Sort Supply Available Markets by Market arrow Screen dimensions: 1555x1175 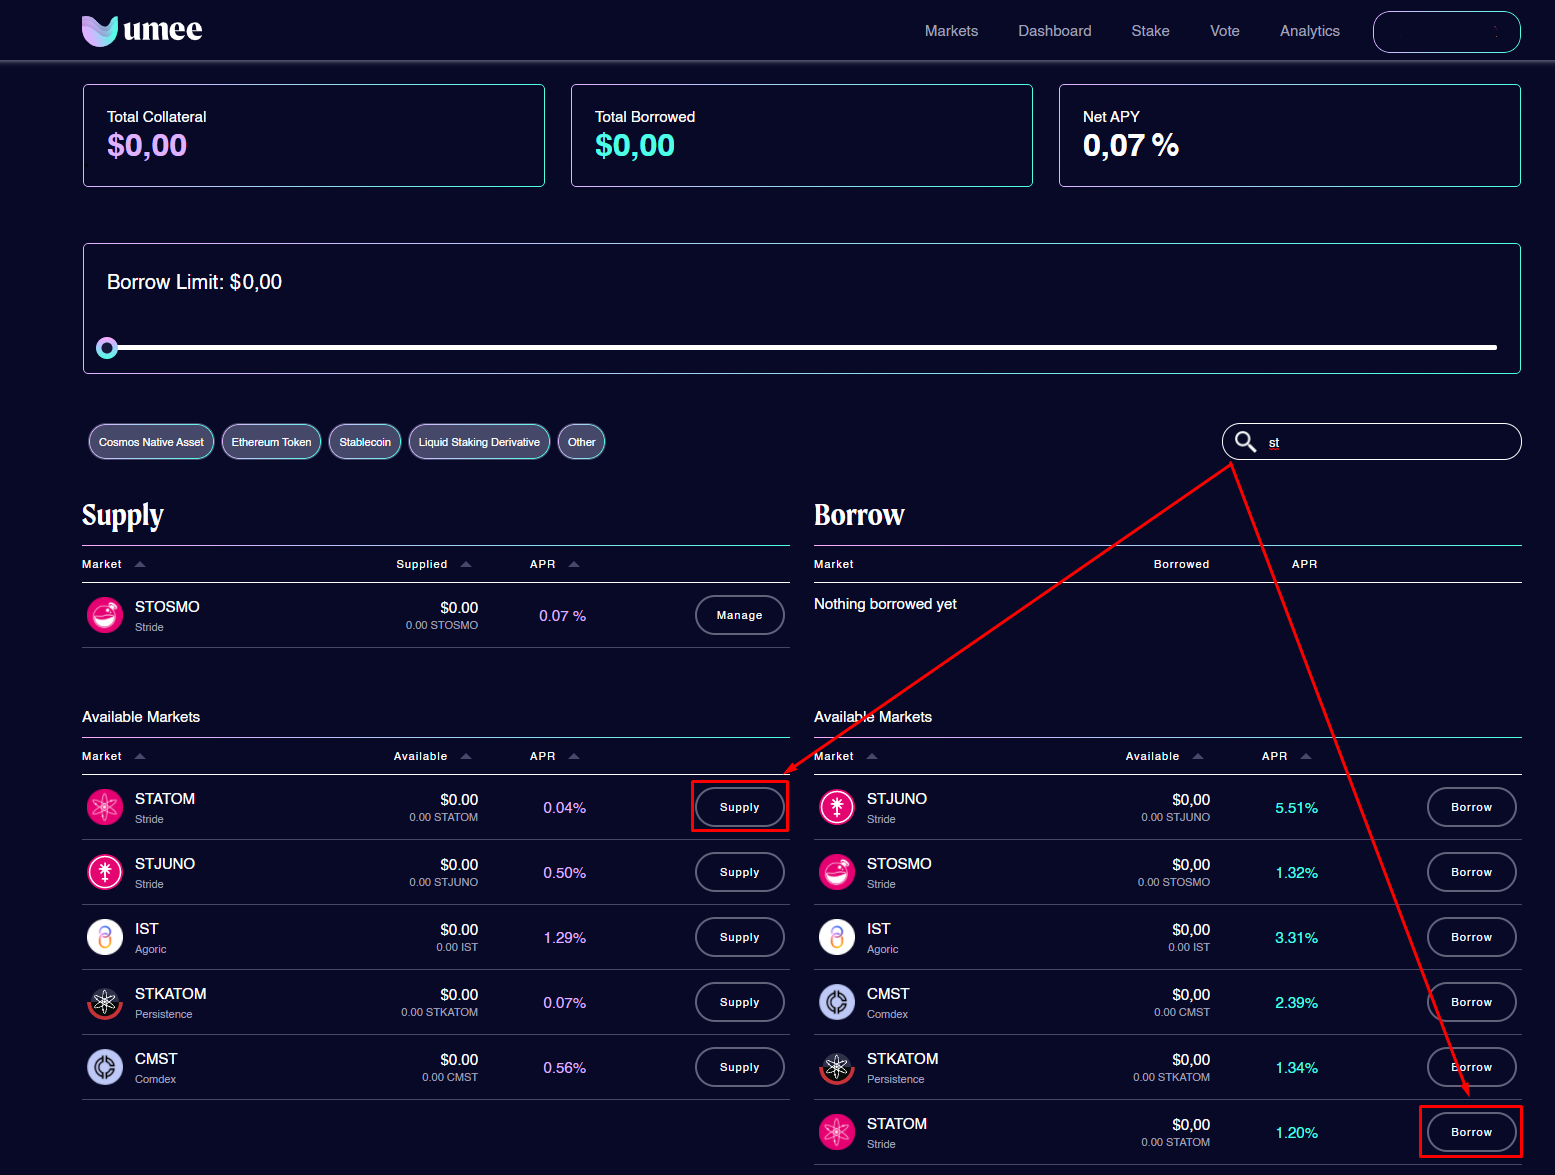tap(140, 756)
